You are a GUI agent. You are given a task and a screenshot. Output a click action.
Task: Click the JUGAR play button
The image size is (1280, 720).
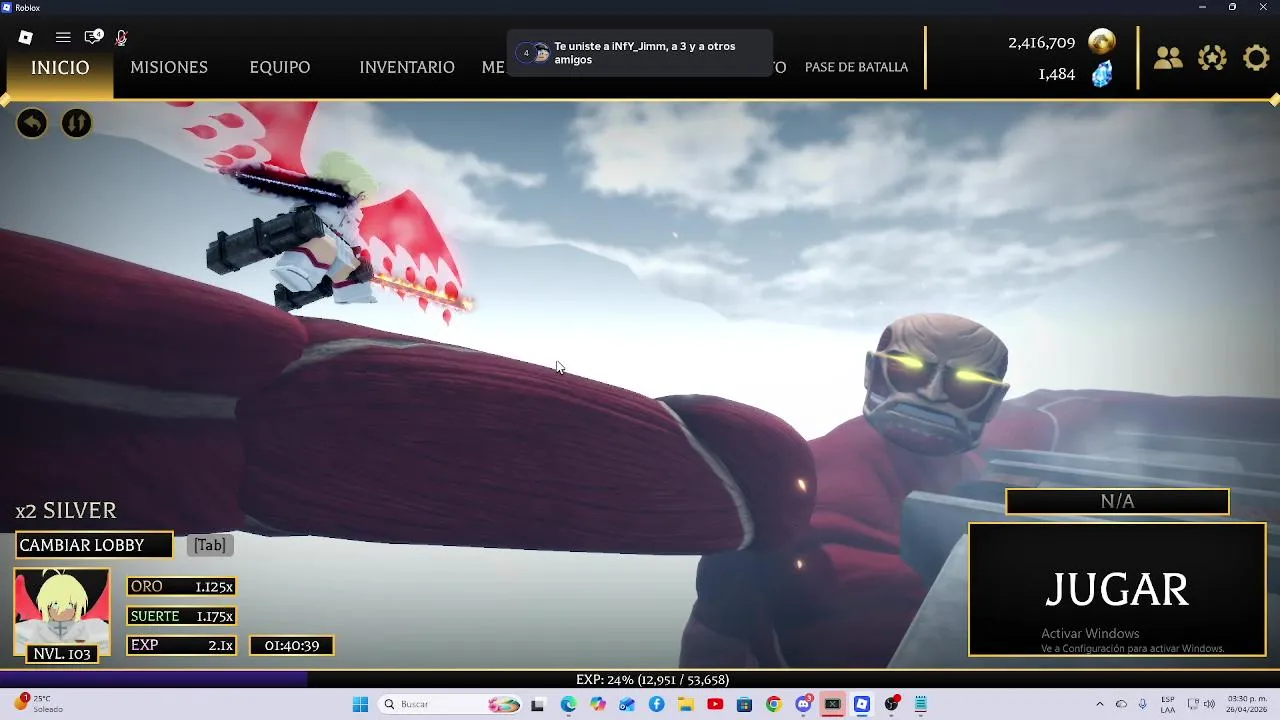pyautogui.click(x=1117, y=590)
